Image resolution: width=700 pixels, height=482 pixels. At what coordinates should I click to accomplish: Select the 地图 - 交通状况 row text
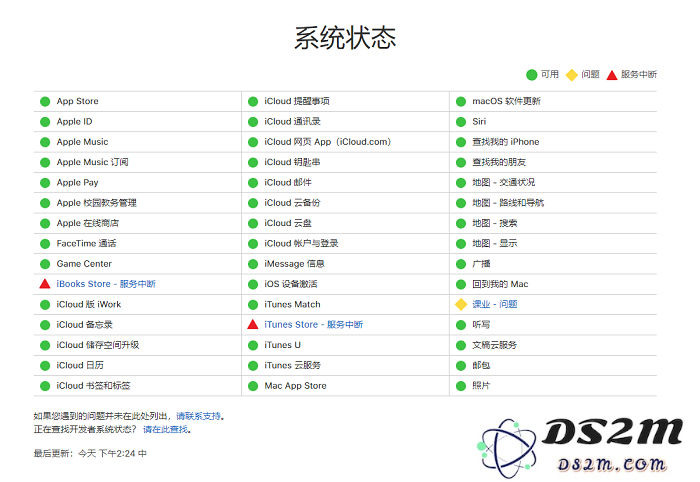504,183
